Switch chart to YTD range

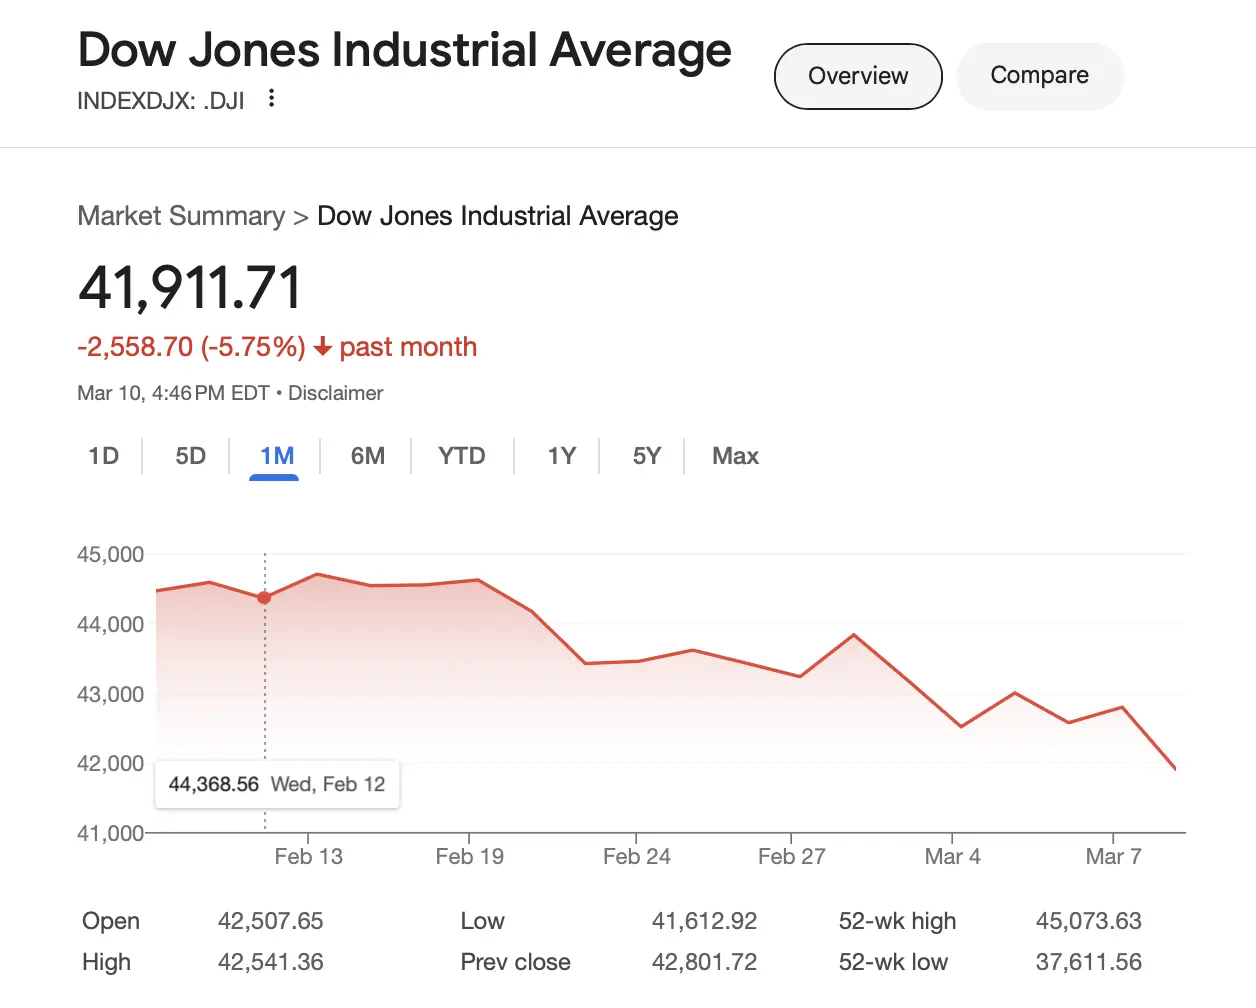461,456
